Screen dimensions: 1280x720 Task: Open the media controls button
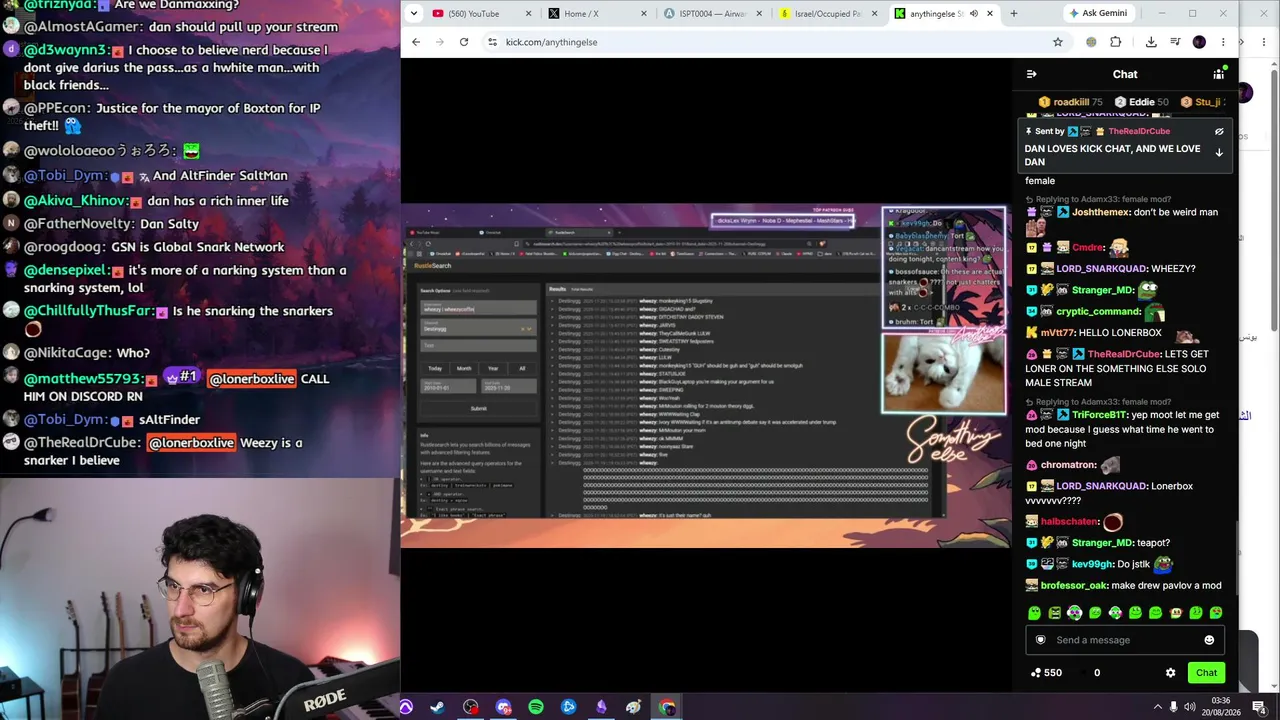pos(1175,42)
